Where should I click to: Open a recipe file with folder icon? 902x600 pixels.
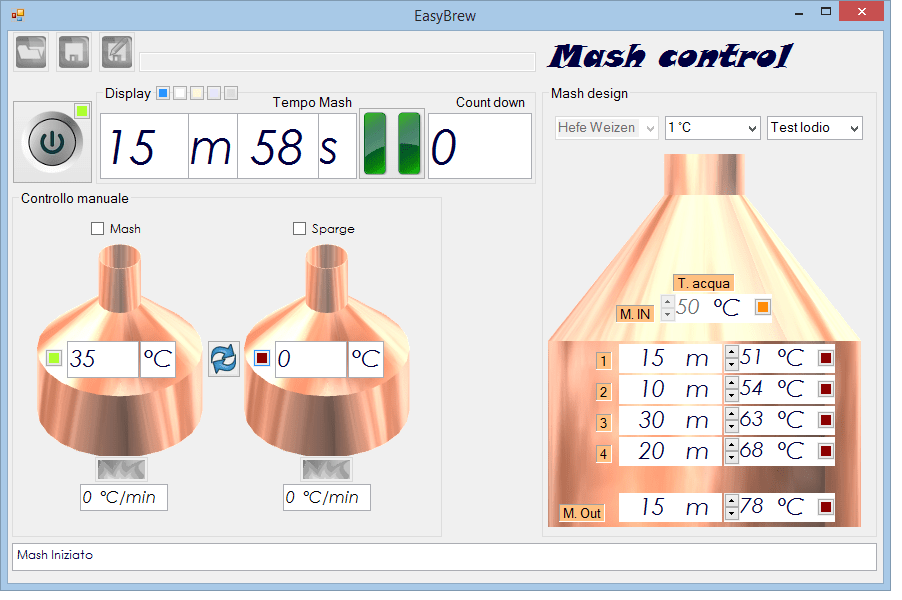(31, 52)
